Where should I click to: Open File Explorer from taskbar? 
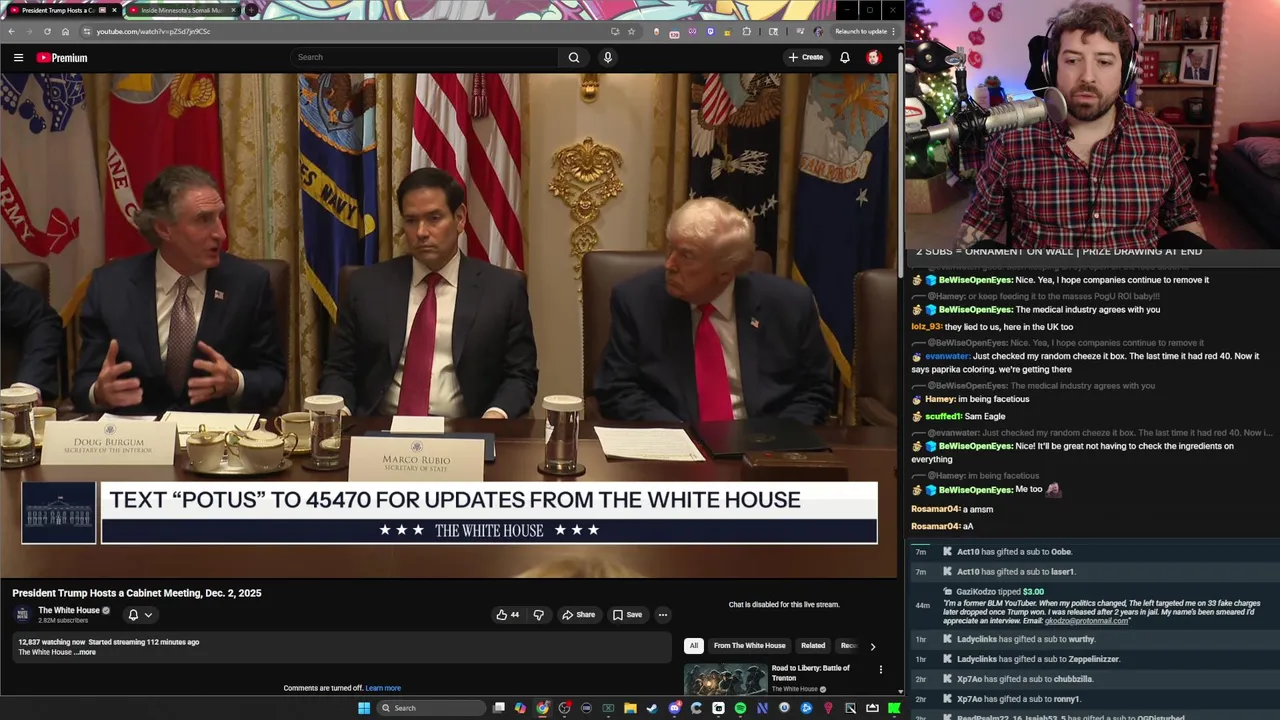[x=630, y=708]
